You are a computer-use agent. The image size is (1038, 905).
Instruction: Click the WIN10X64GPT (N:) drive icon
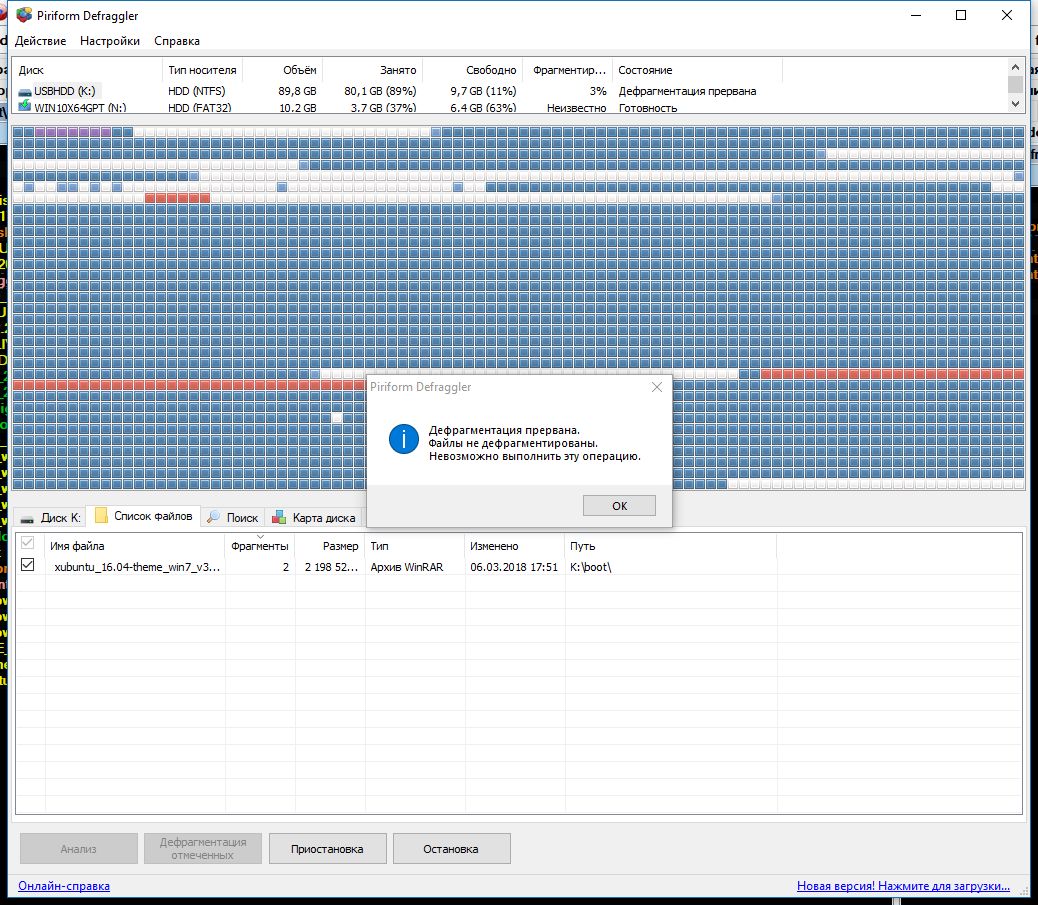click(24, 106)
